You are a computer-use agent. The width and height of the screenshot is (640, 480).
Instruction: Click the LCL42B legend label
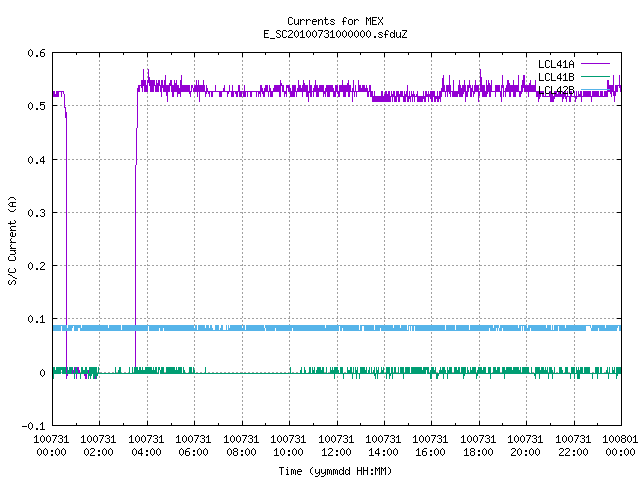556,90
